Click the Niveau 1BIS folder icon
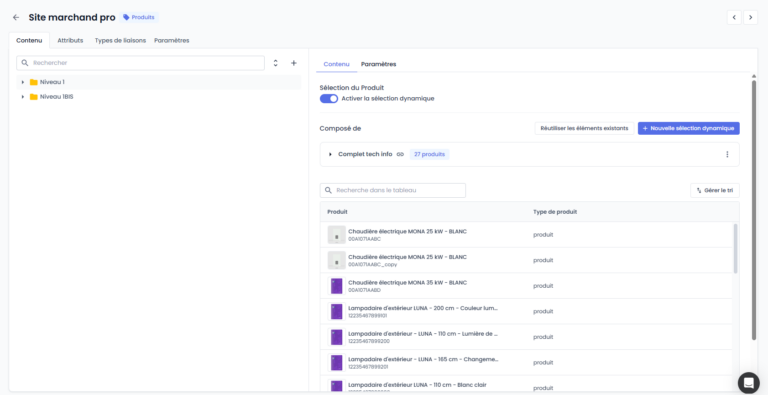This screenshot has width=768, height=395. [x=34, y=97]
